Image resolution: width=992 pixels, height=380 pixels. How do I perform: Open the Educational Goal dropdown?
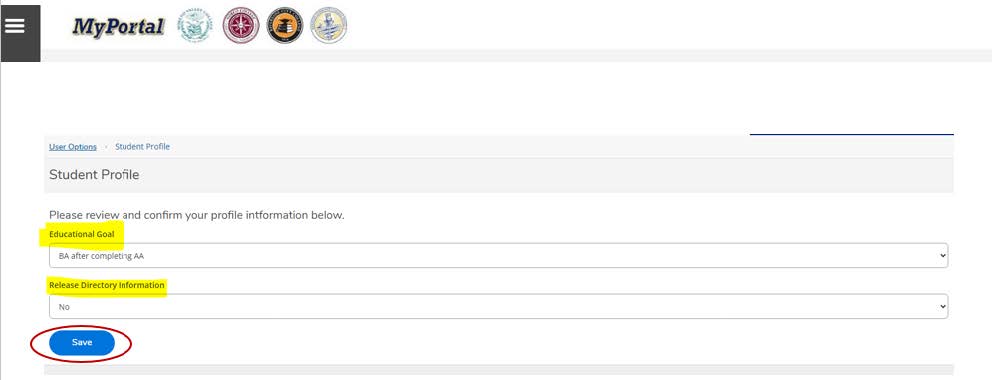(499, 255)
